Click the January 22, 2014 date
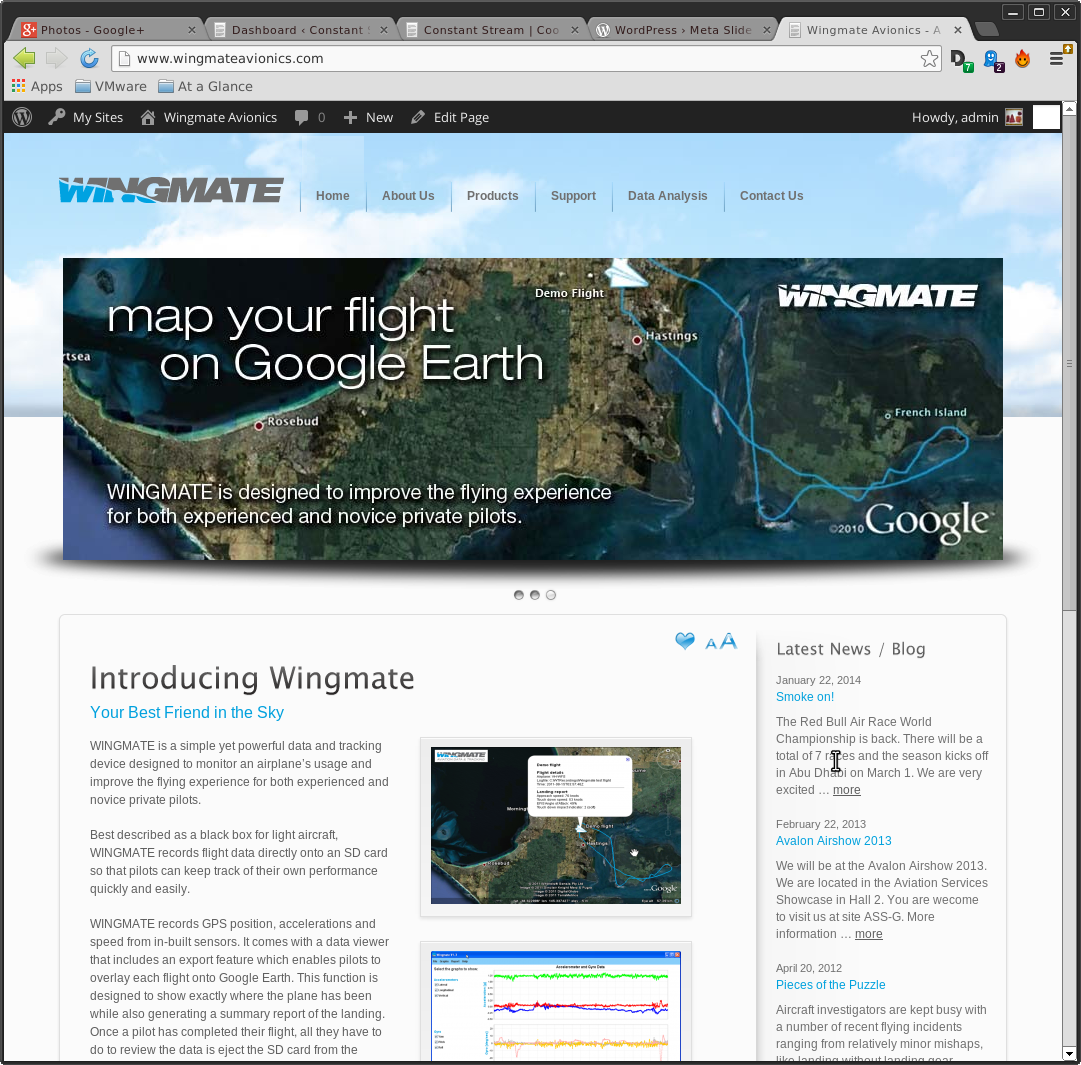1081x1065 pixels. click(818, 680)
